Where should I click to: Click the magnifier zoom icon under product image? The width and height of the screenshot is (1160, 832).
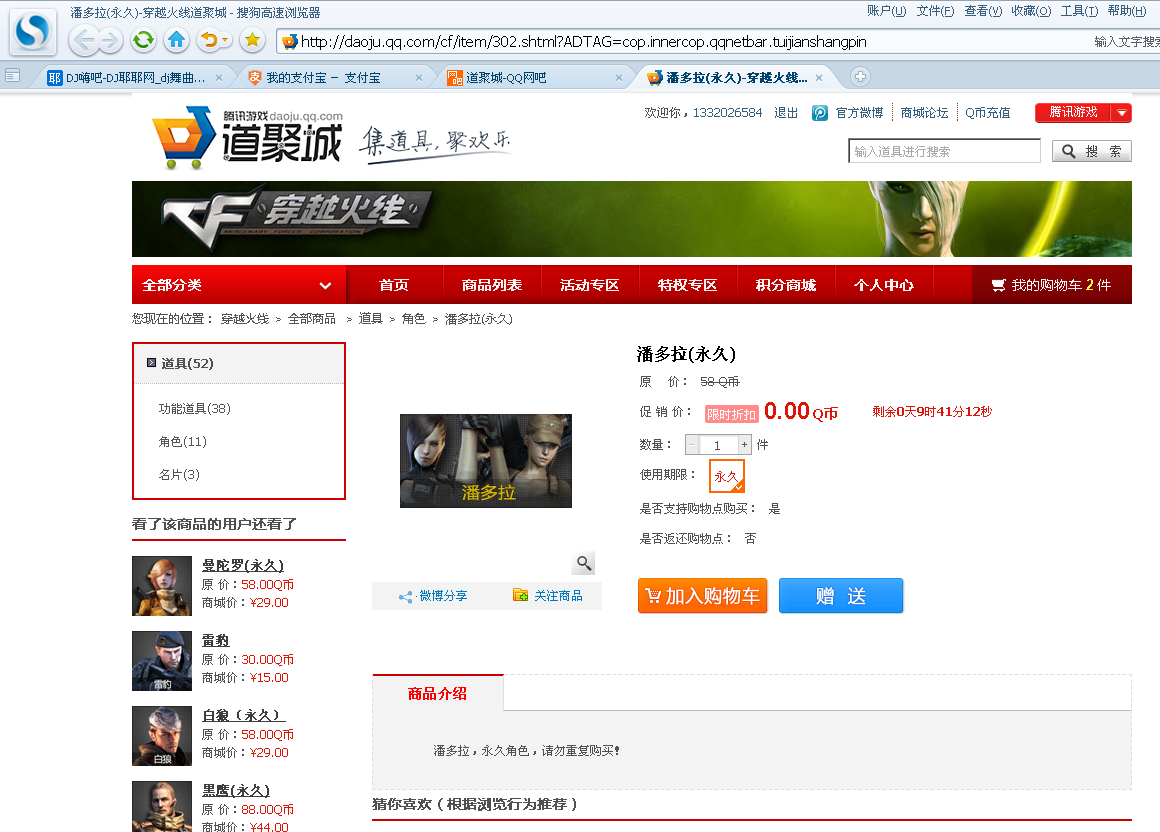[584, 564]
